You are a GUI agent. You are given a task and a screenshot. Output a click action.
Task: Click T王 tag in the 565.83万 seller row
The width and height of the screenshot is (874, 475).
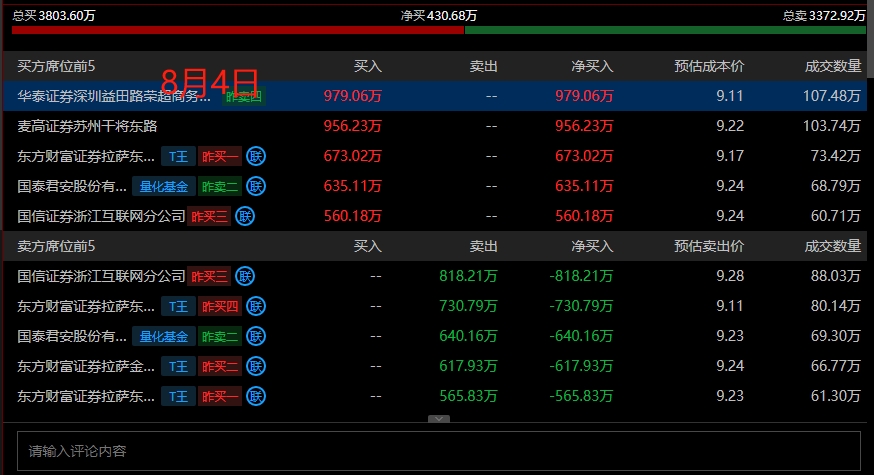click(178, 397)
